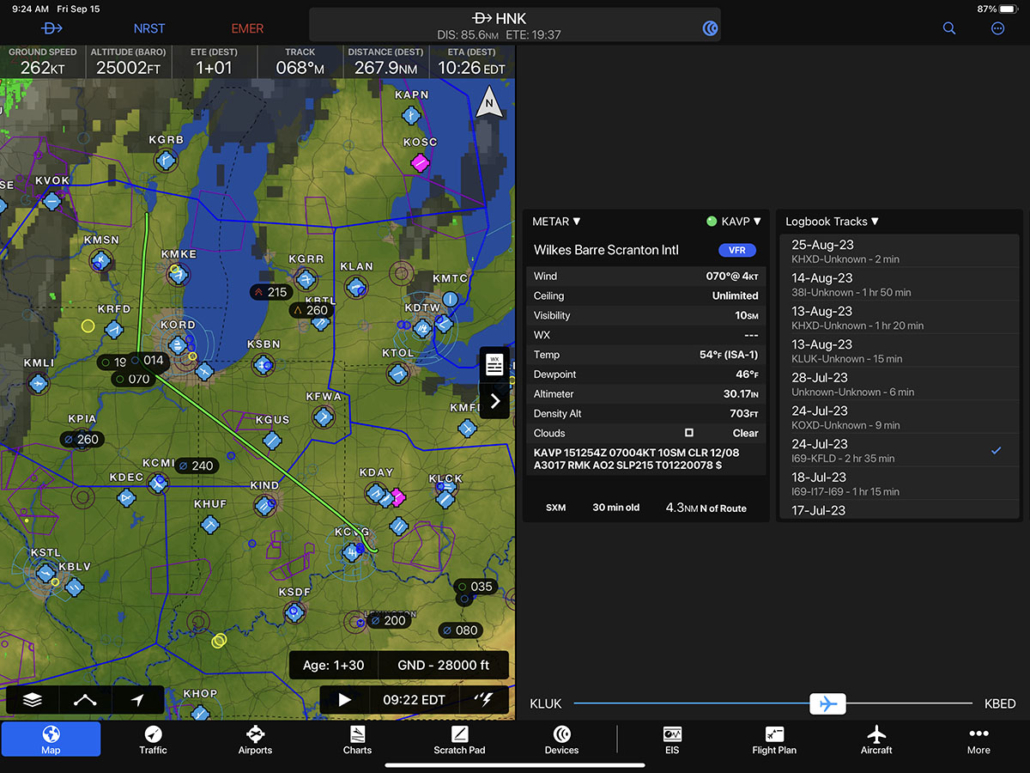Tap the search magnifier icon
Screen dimensions: 1030x773
[948, 28]
